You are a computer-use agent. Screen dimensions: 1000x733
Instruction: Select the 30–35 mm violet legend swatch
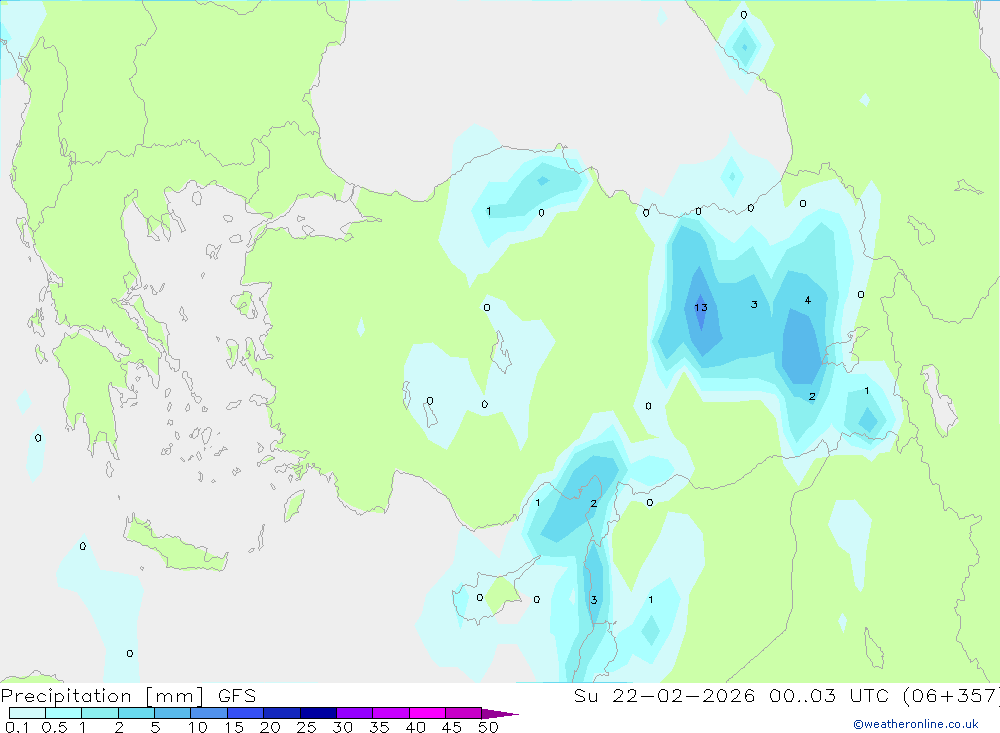355,713
